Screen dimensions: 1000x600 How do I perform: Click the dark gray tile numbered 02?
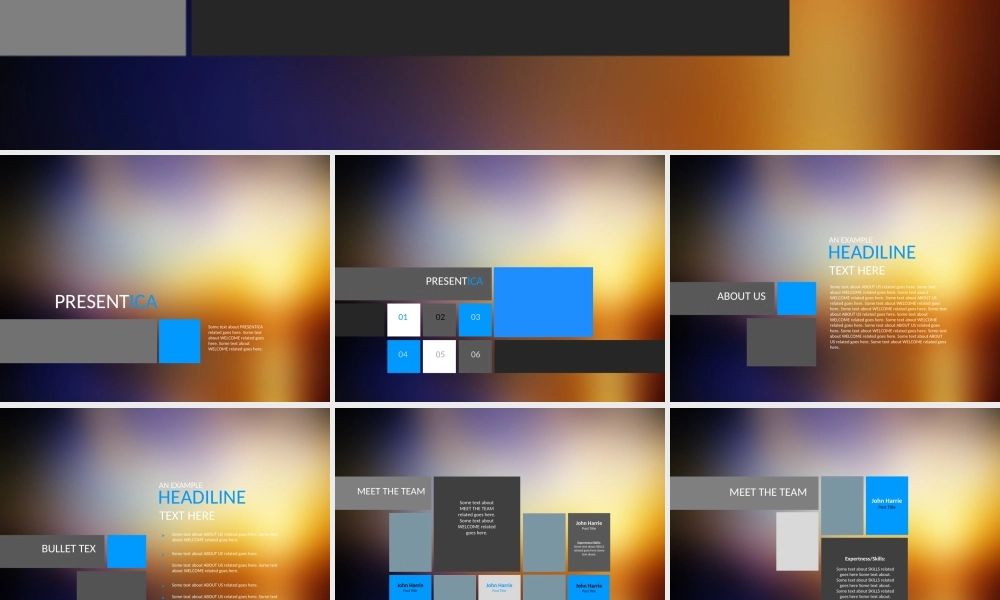tap(439, 319)
